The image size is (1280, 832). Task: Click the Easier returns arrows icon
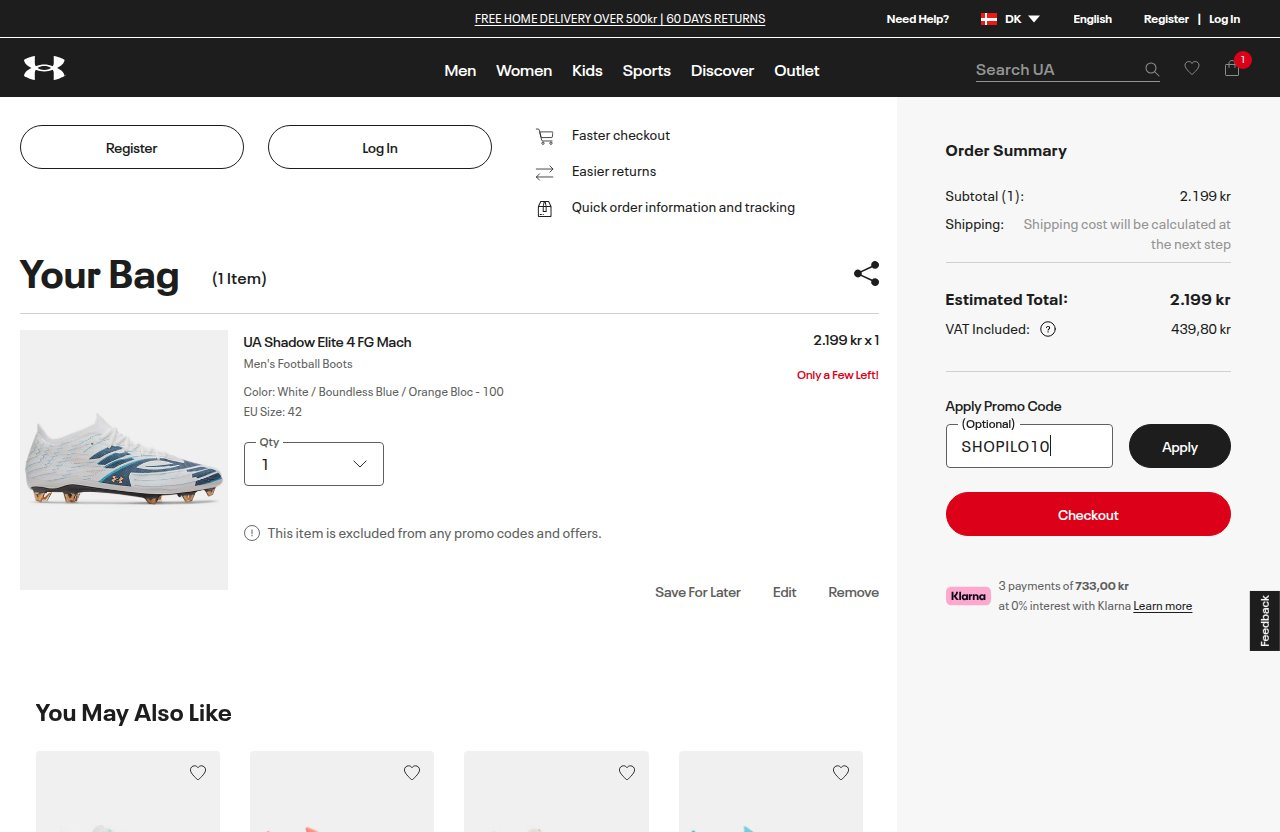tap(545, 172)
